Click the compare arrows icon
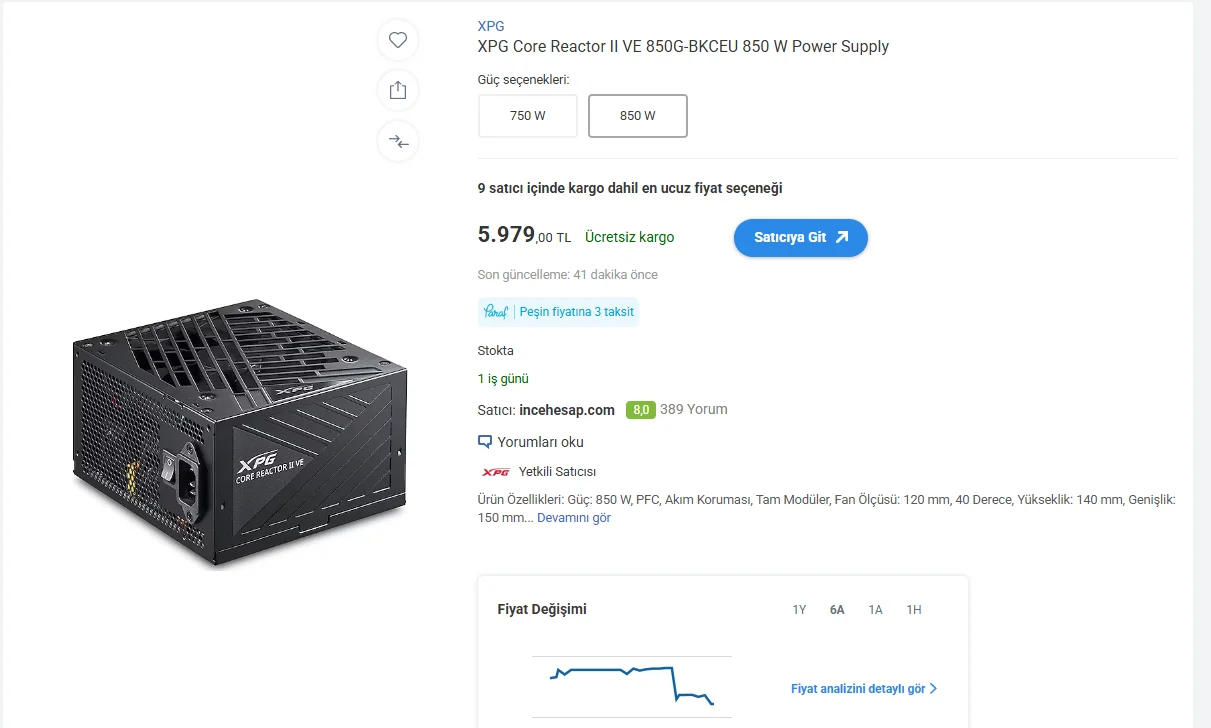Viewport: 1211px width, 728px height. click(x=398, y=141)
